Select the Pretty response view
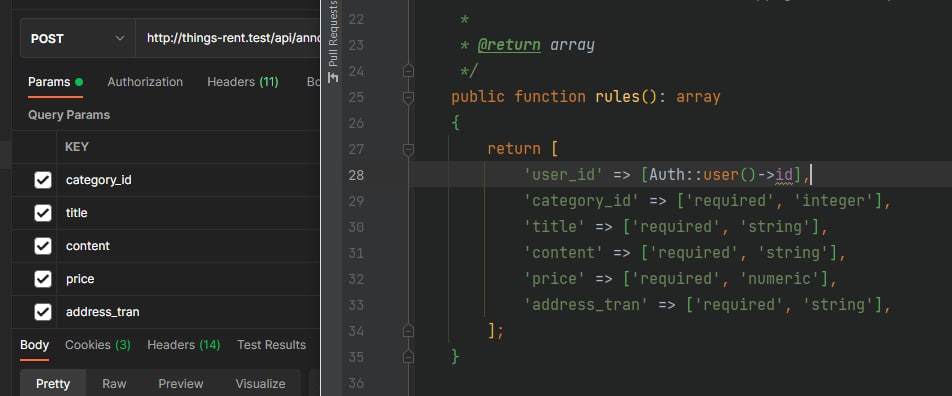This screenshot has width=952, height=396. 53,383
